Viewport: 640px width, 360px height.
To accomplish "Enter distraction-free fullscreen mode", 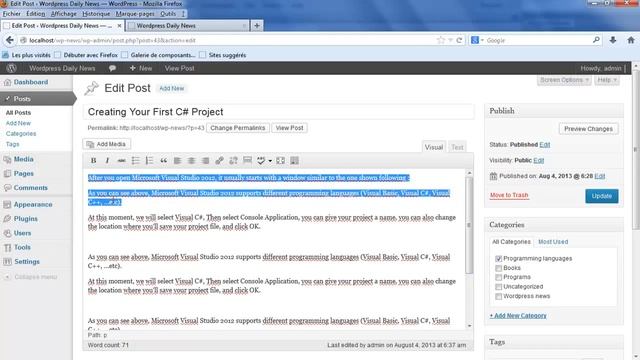I will point(281,161).
